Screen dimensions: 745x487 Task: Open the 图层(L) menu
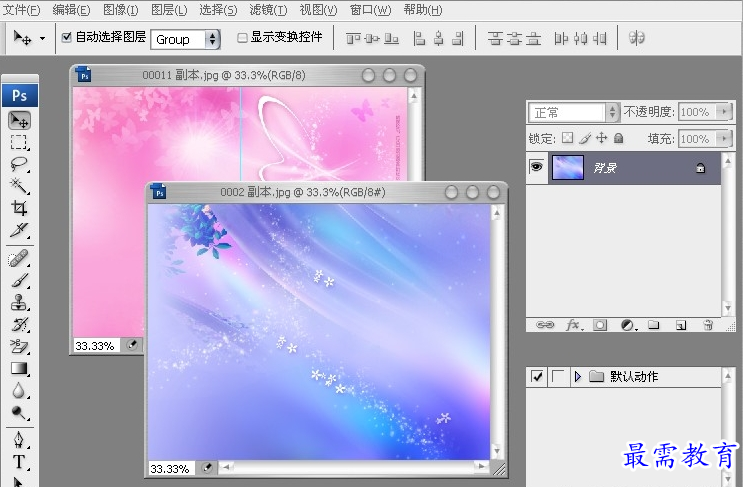(169, 10)
